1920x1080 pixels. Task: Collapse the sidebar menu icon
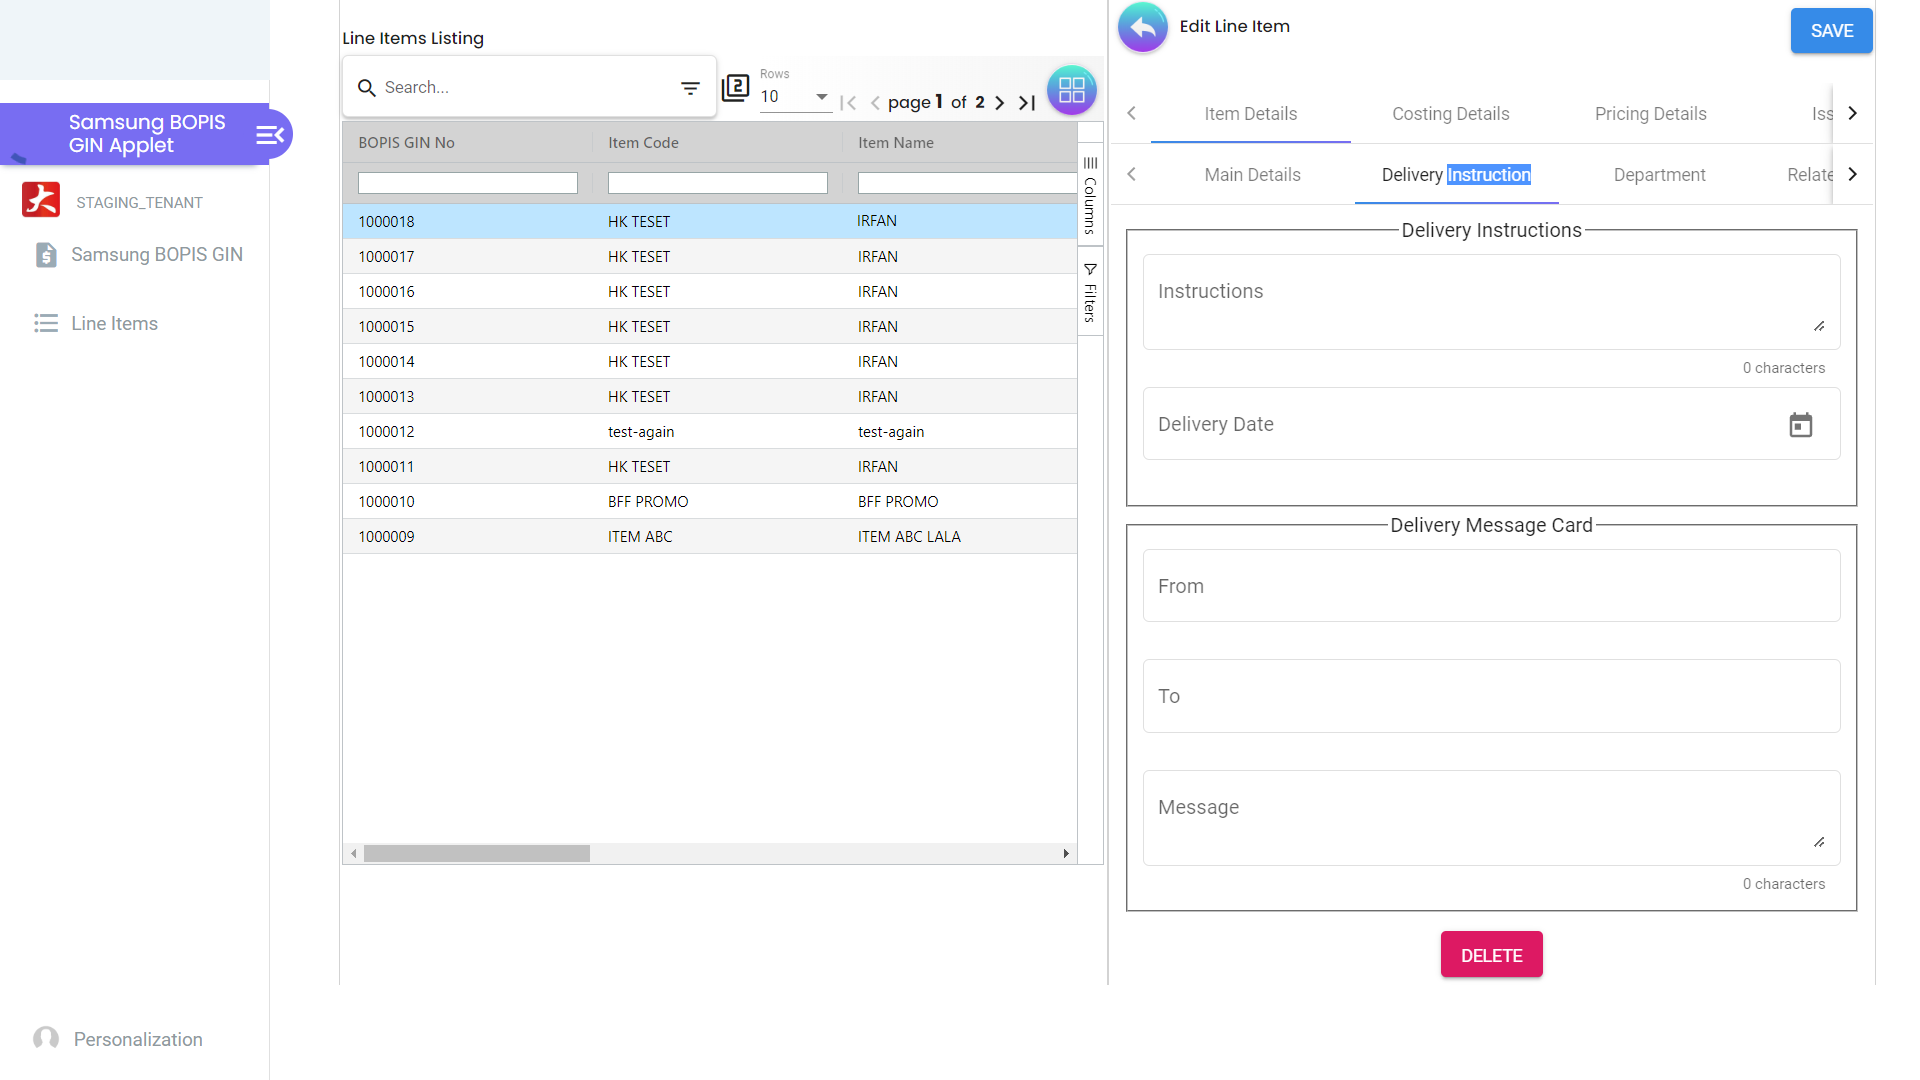[270, 135]
